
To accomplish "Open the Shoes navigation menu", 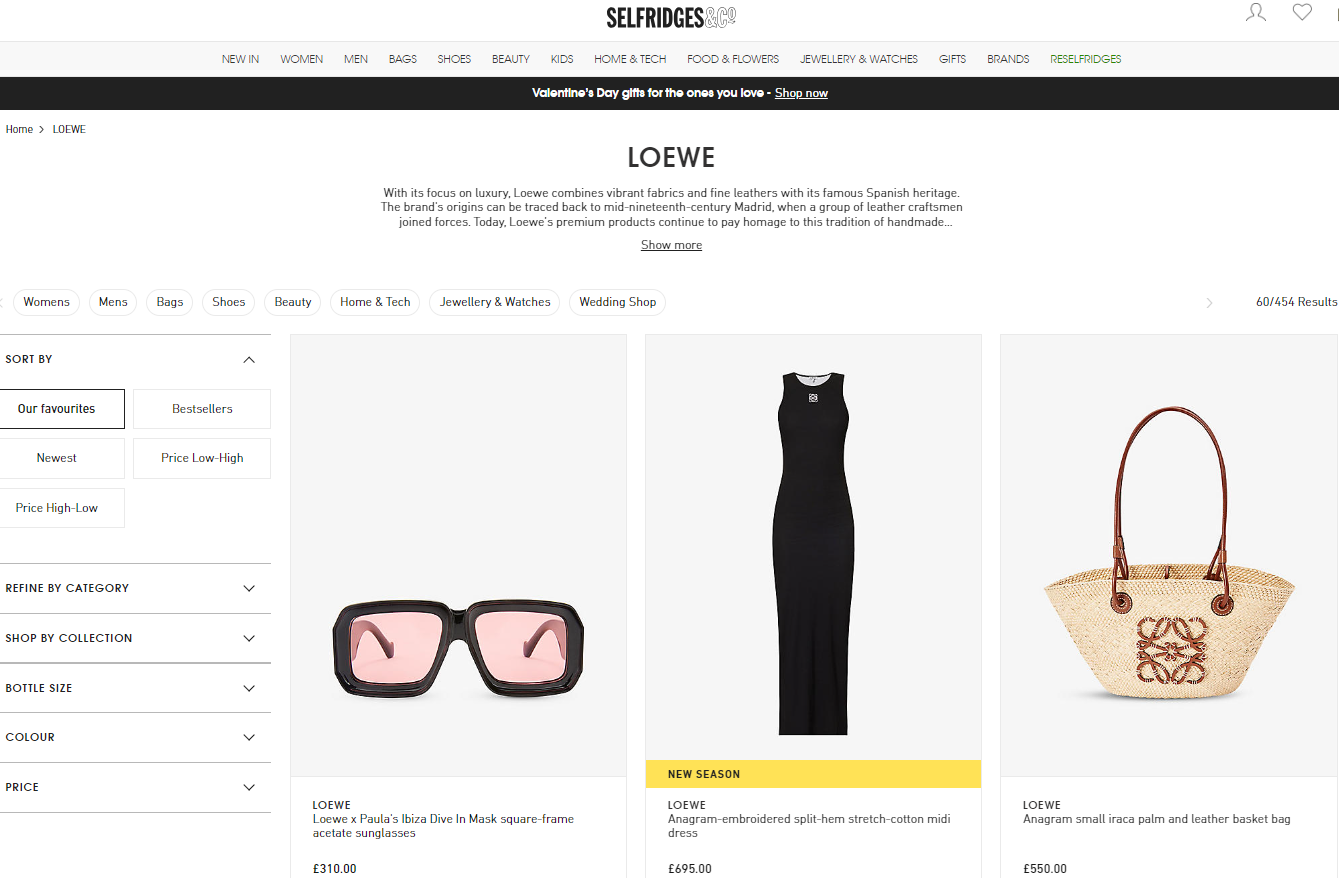I will pos(454,59).
